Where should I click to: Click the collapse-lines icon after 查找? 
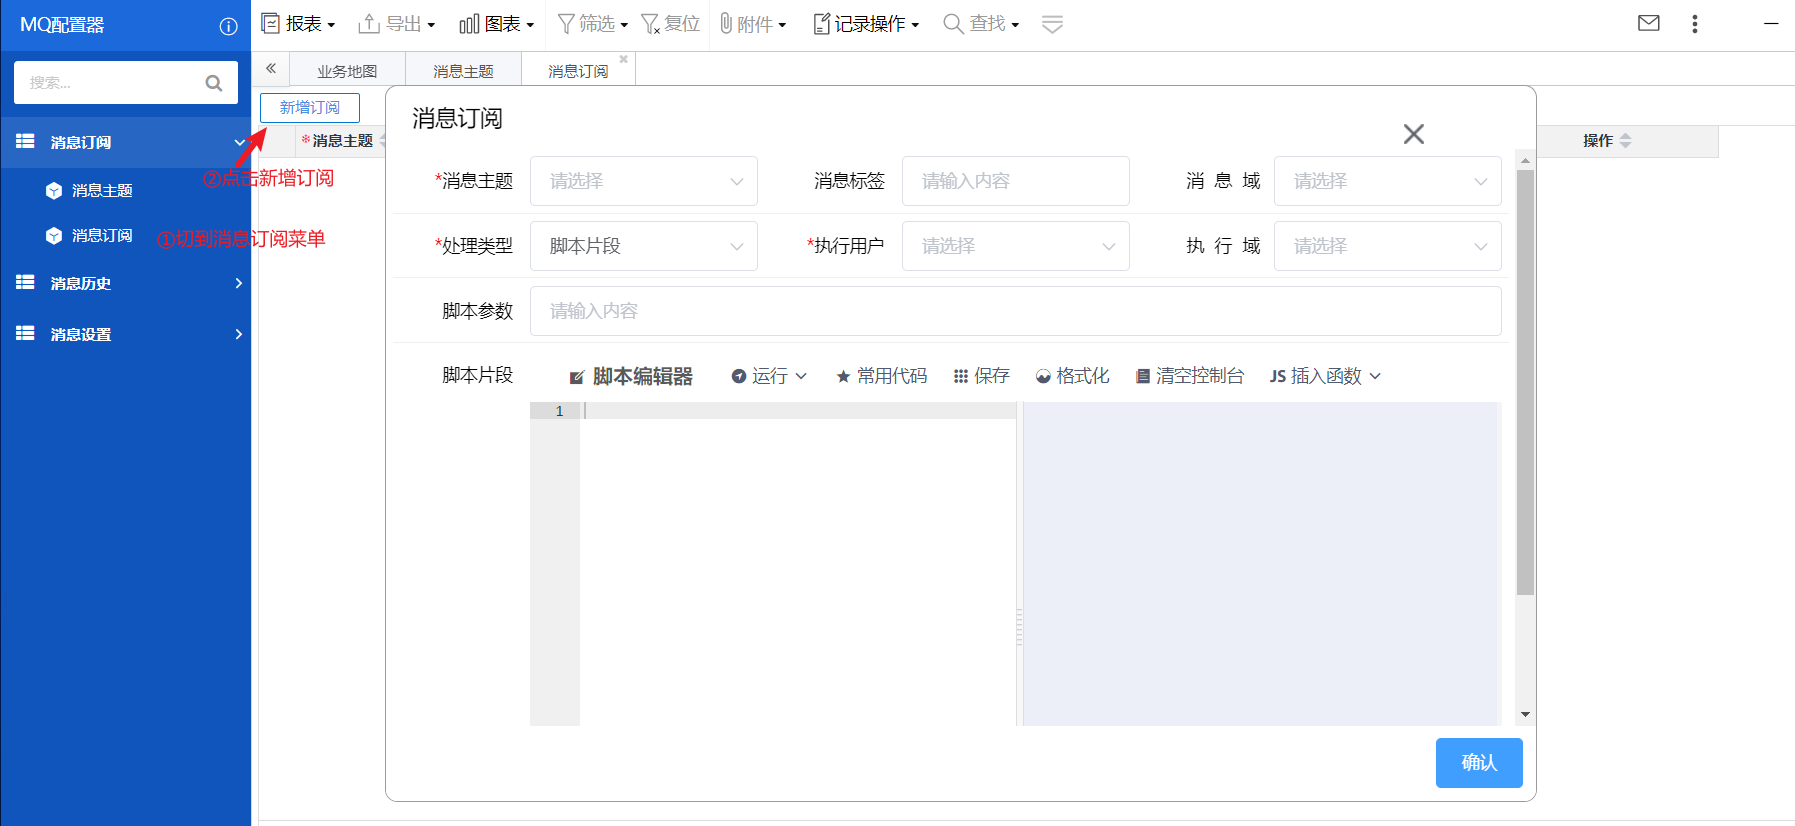click(x=1052, y=24)
